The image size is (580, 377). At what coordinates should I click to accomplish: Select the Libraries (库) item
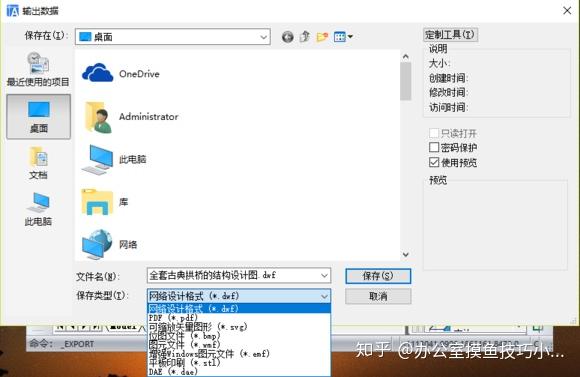tap(105, 202)
